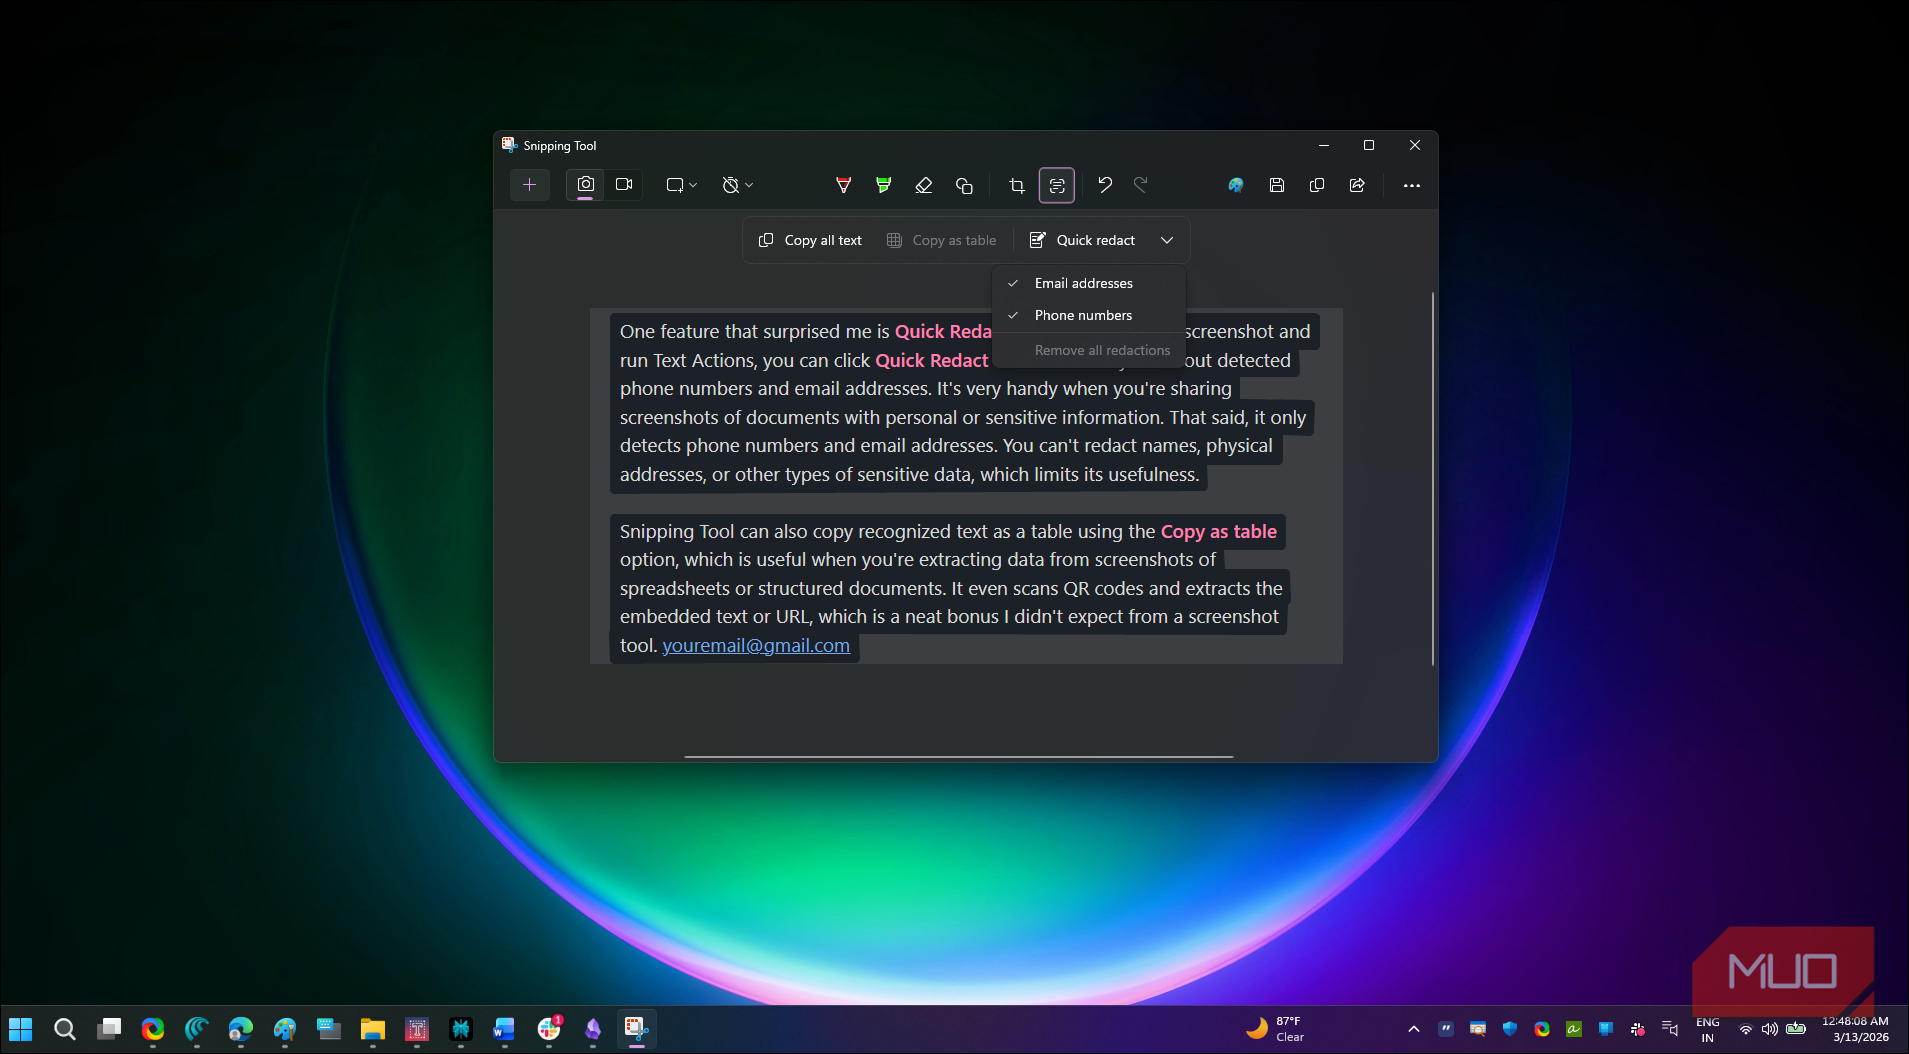Select the Image crop tool
Screen dimensions: 1909x1054
(x=1017, y=185)
